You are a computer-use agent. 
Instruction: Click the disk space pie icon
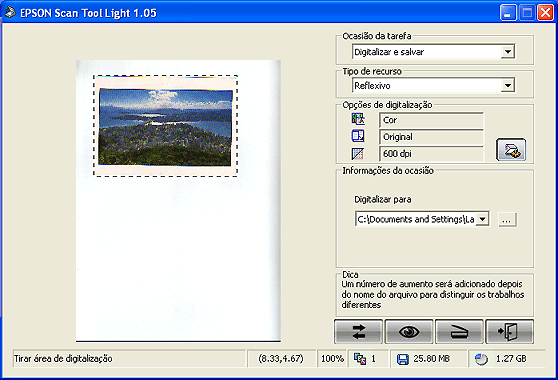pos(481,359)
